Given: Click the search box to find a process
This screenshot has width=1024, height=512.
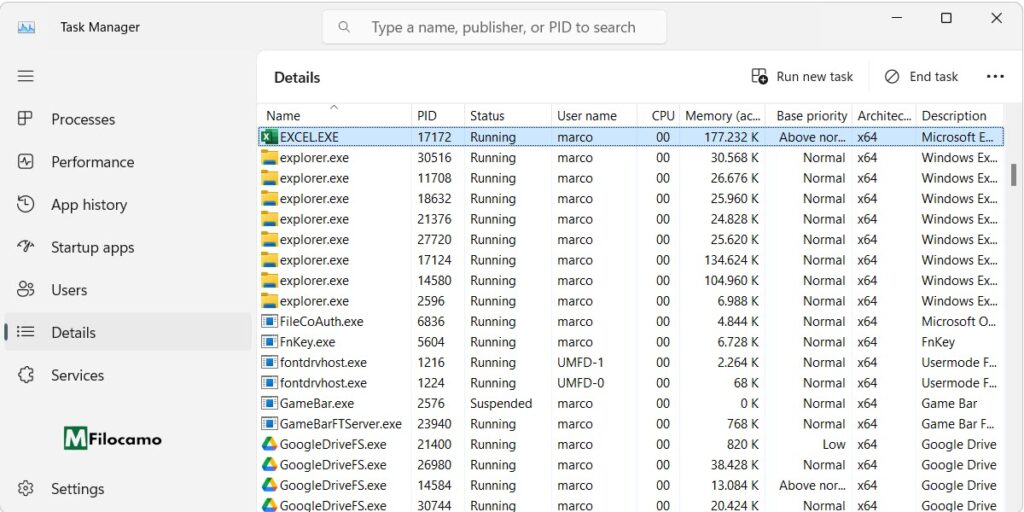Looking at the screenshot, I should coord(494,27).
